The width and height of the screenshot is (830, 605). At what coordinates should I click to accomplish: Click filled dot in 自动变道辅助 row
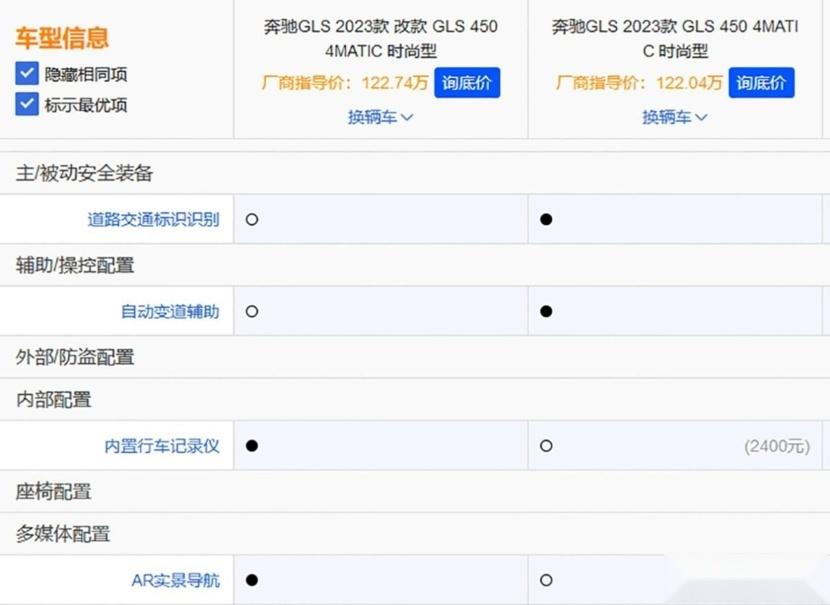tap(546, 311)
